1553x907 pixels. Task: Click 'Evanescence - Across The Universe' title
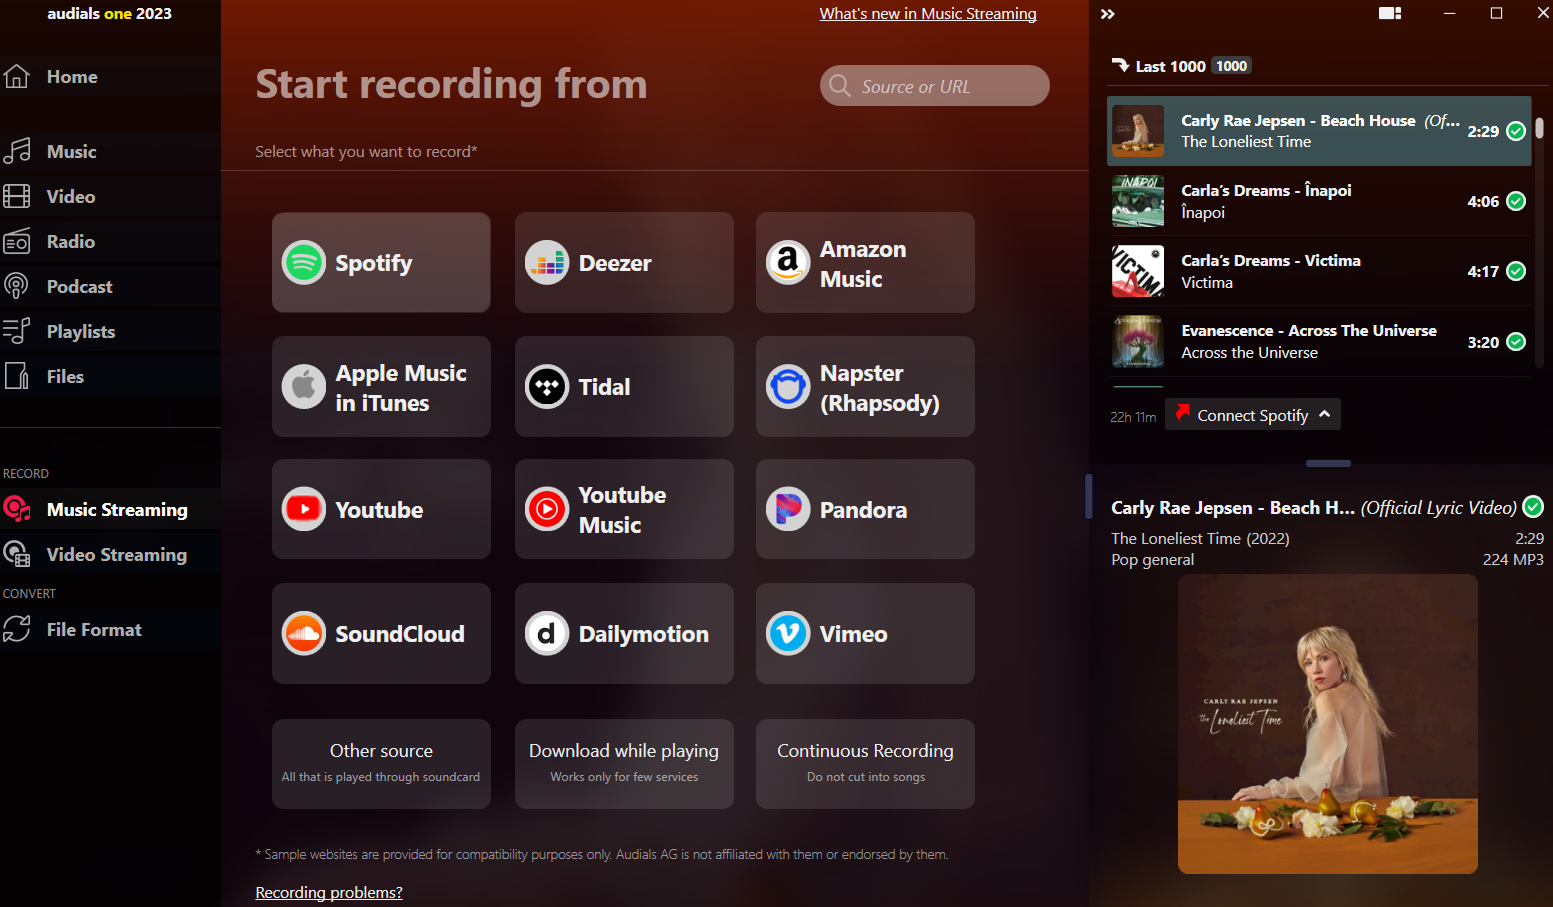pyautogui.click(x=1309, y=331)
